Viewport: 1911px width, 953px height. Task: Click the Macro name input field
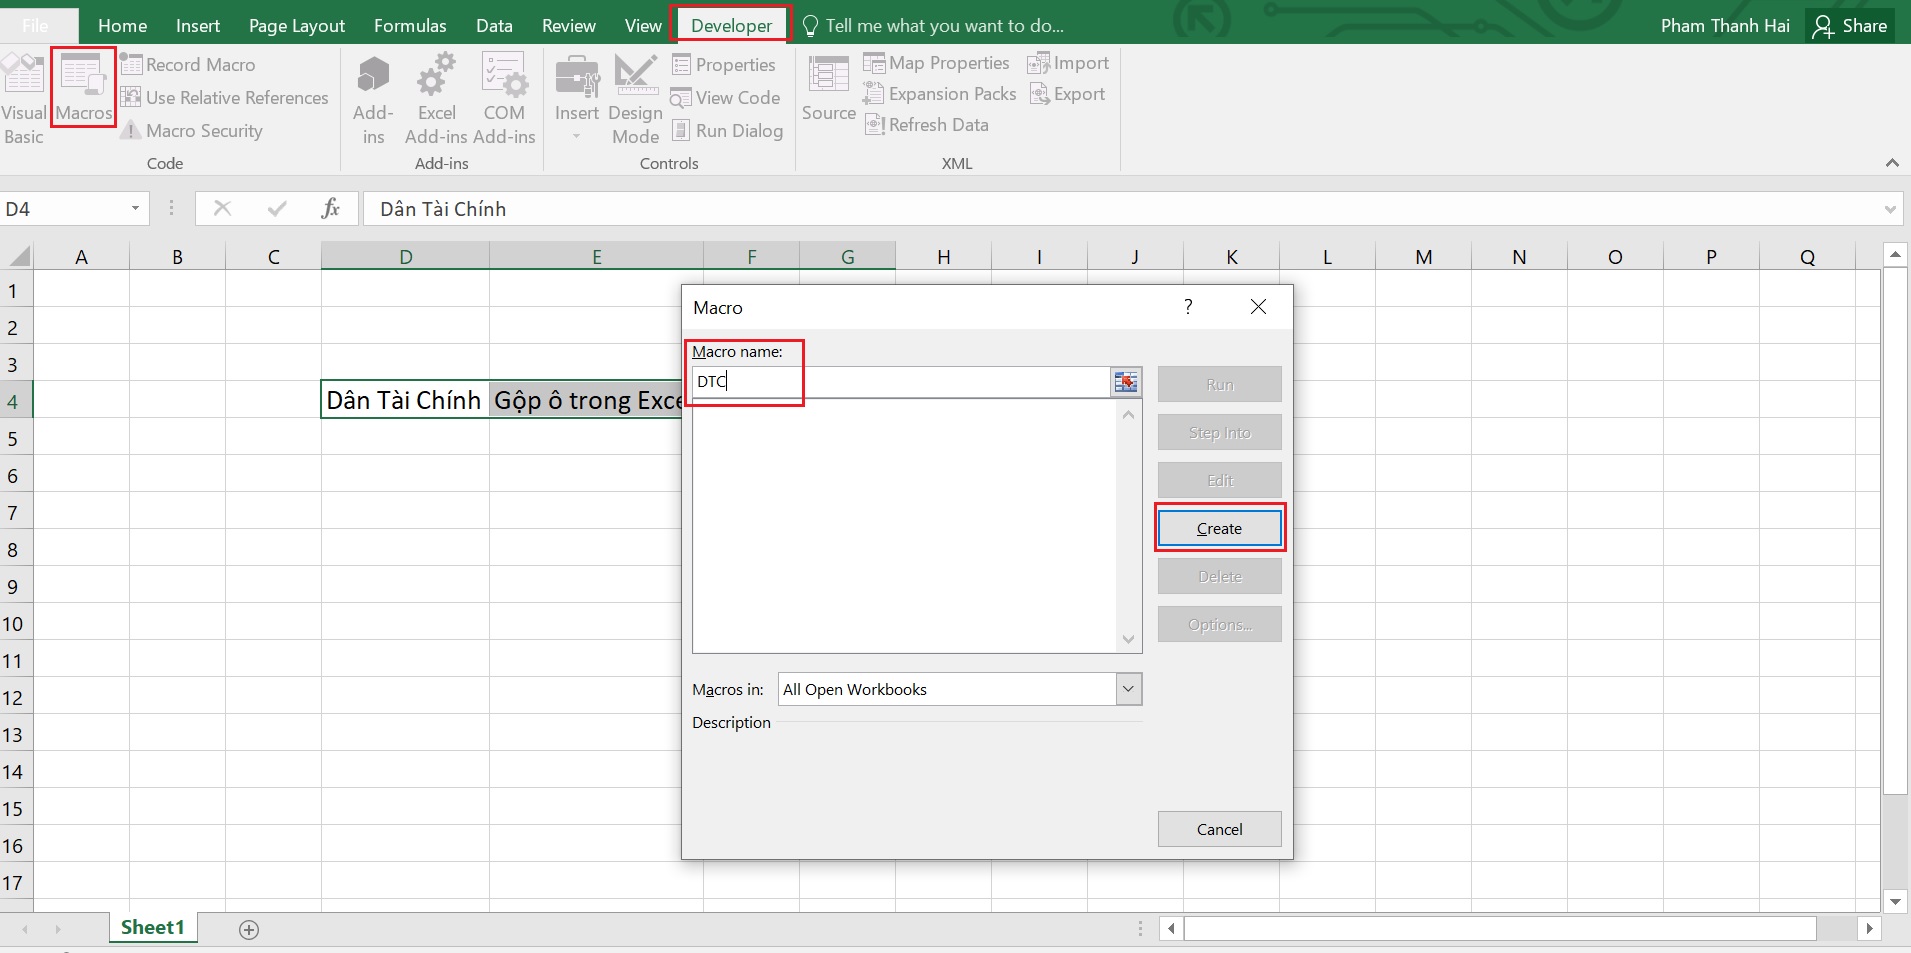[900, 382]
